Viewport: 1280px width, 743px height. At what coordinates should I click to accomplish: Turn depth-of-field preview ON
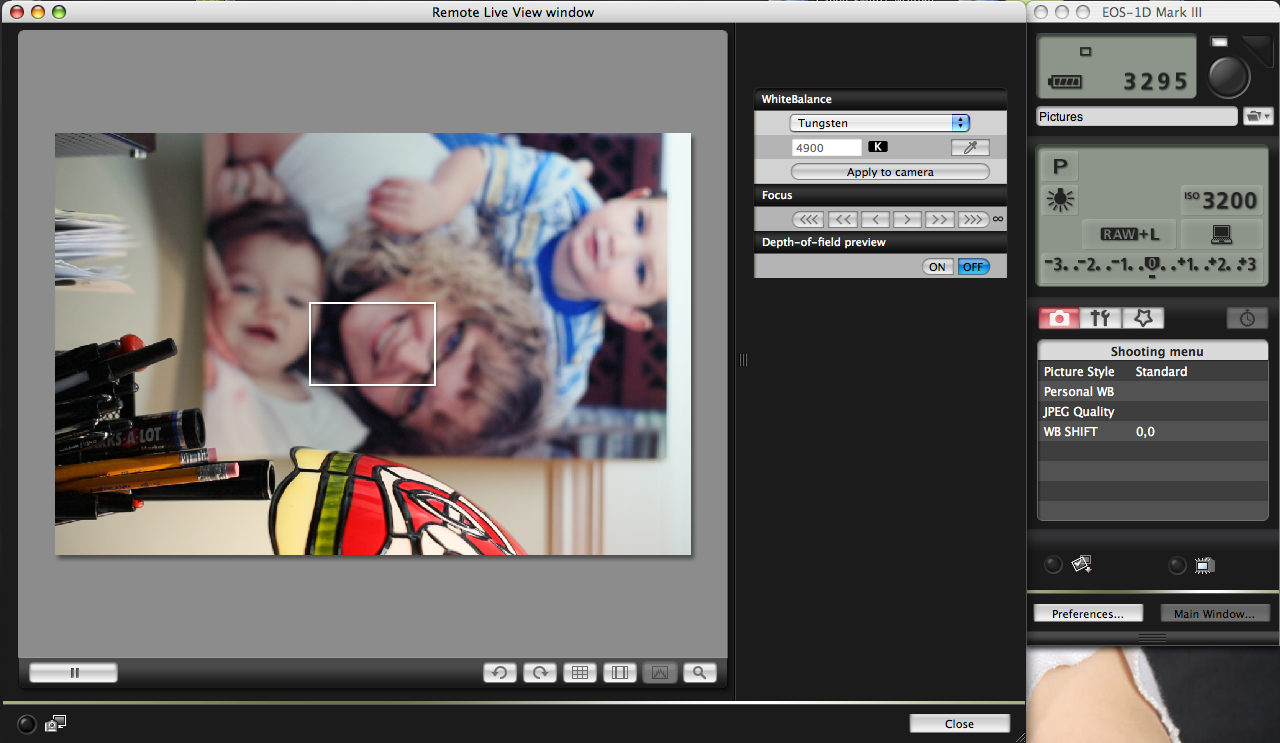937,267
